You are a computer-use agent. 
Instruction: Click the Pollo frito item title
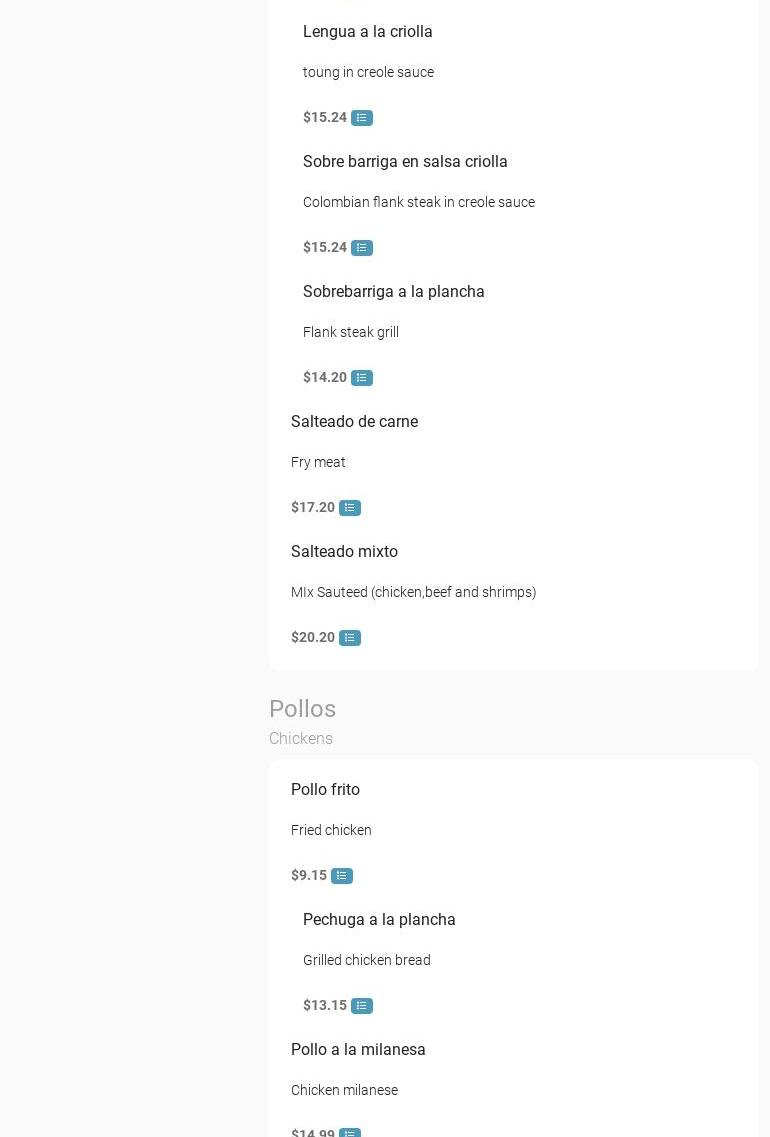click(325, 790)
